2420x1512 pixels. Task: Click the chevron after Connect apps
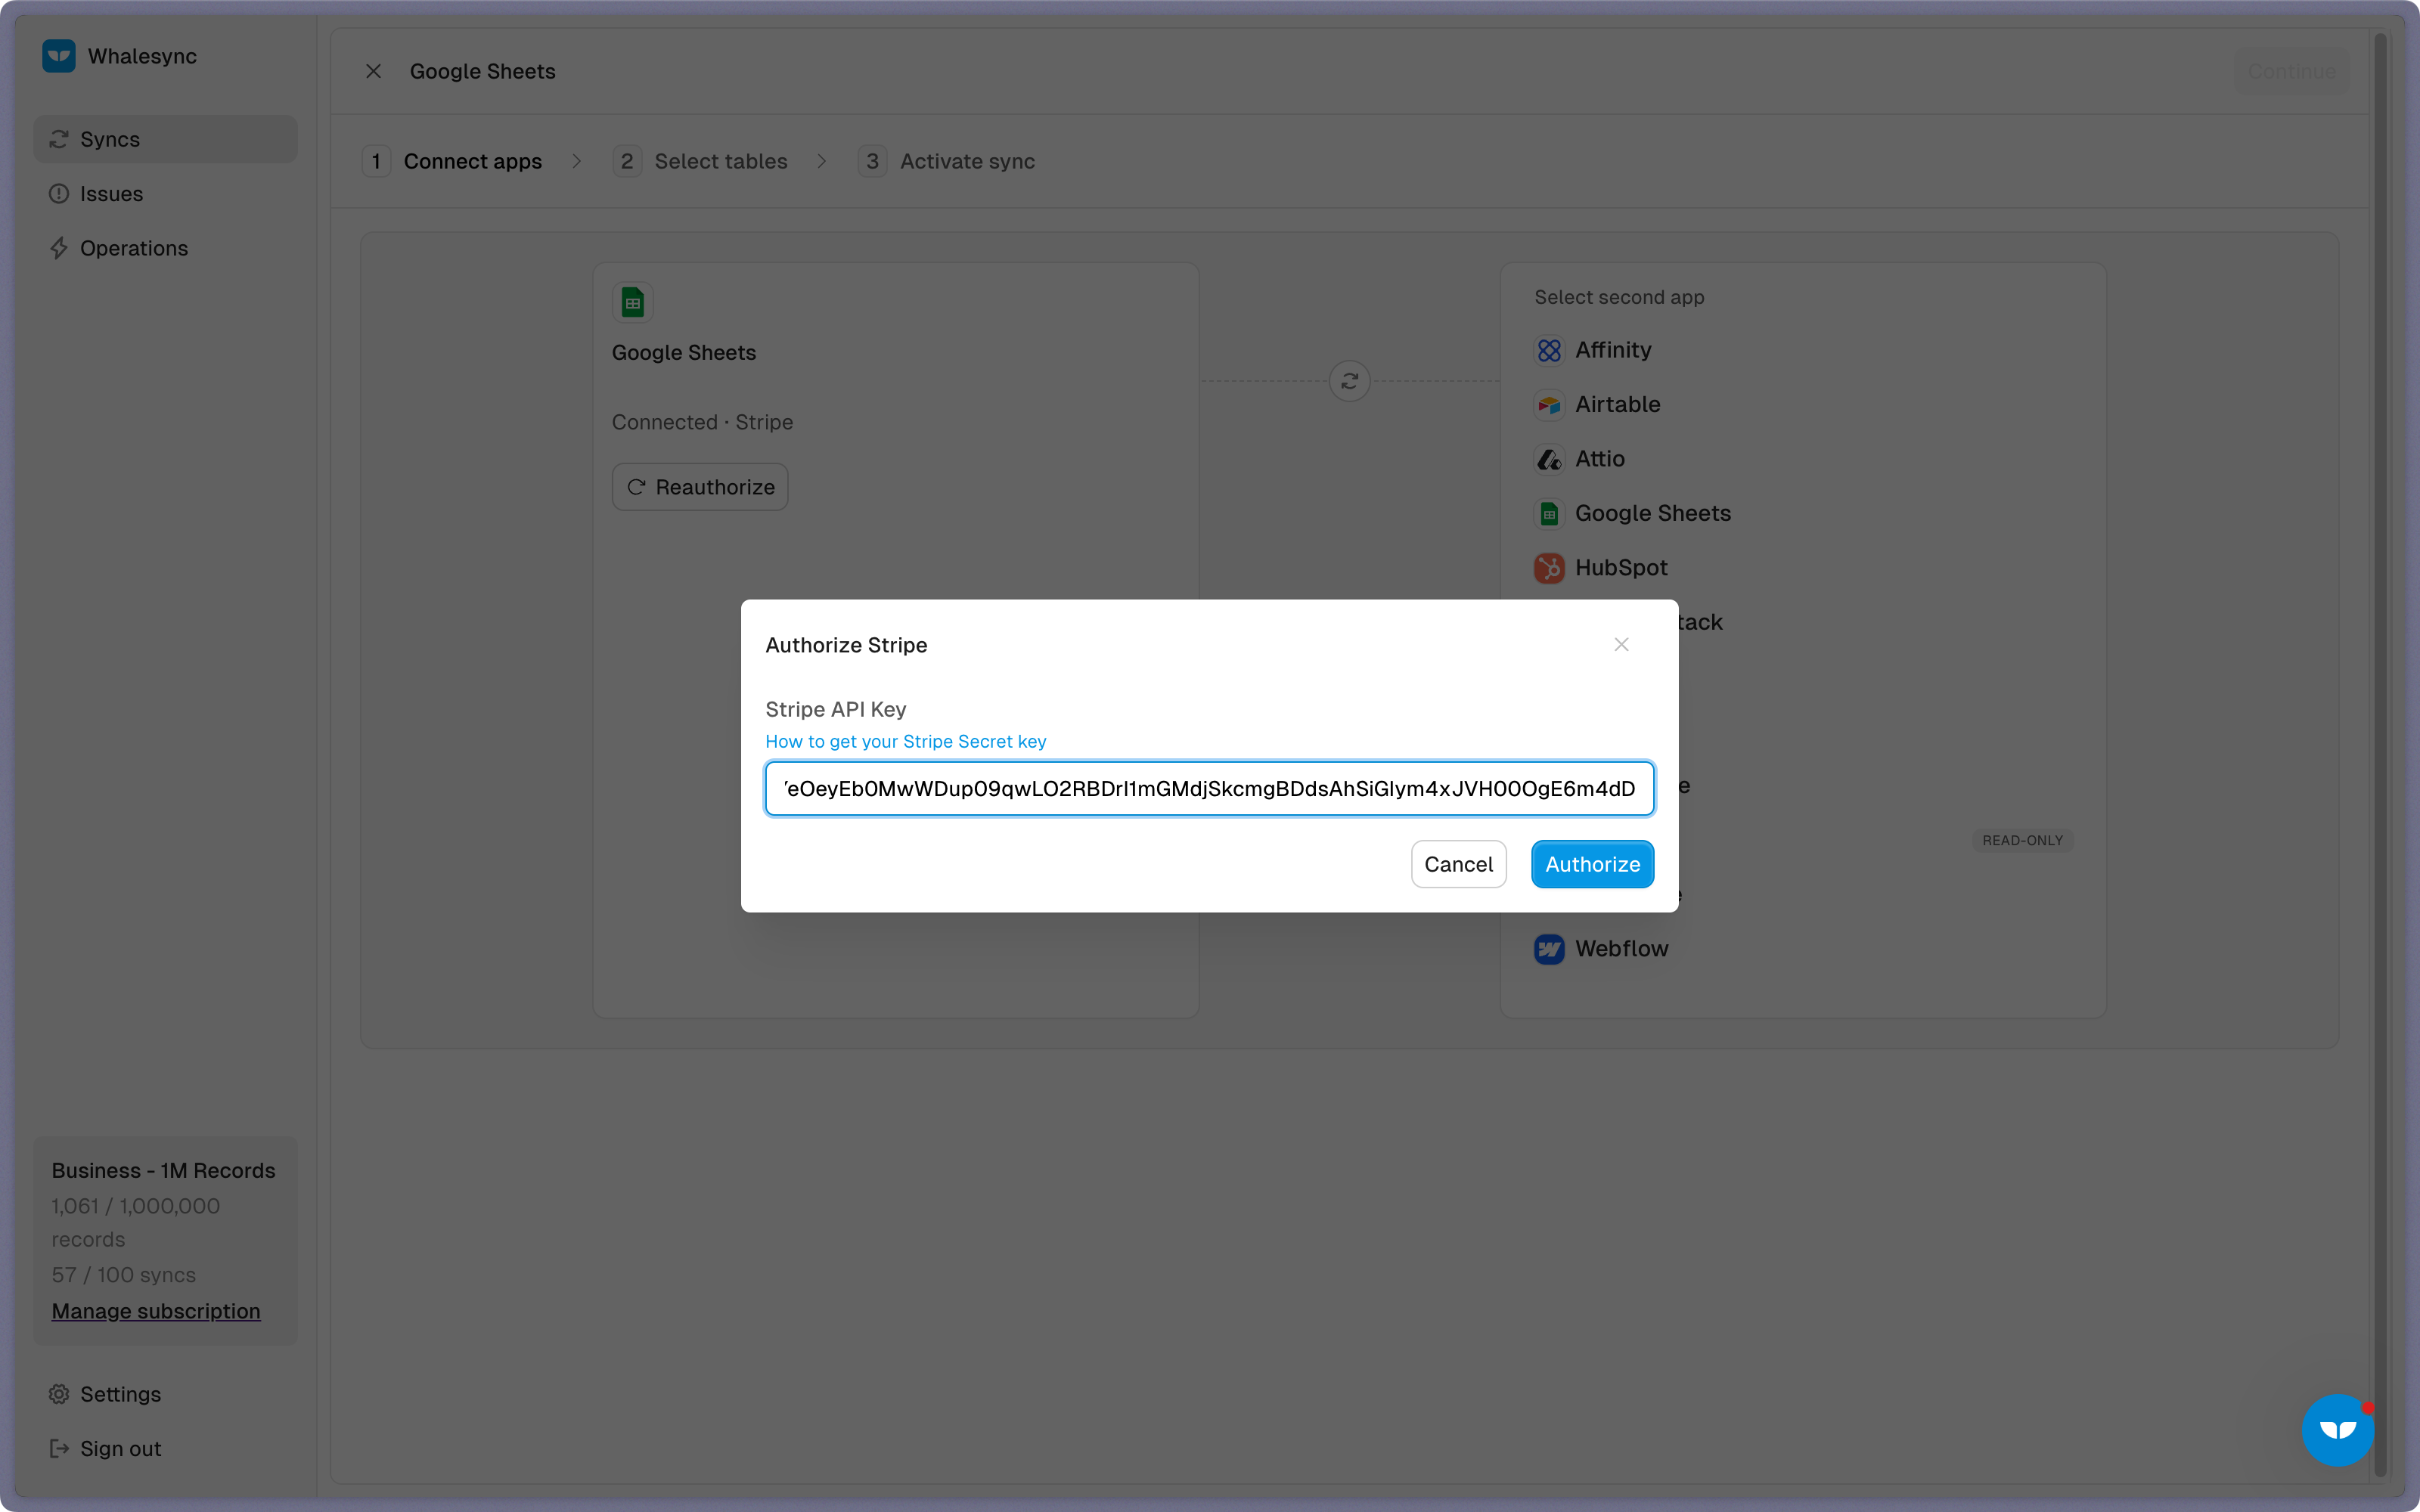(x=577, y=161)
